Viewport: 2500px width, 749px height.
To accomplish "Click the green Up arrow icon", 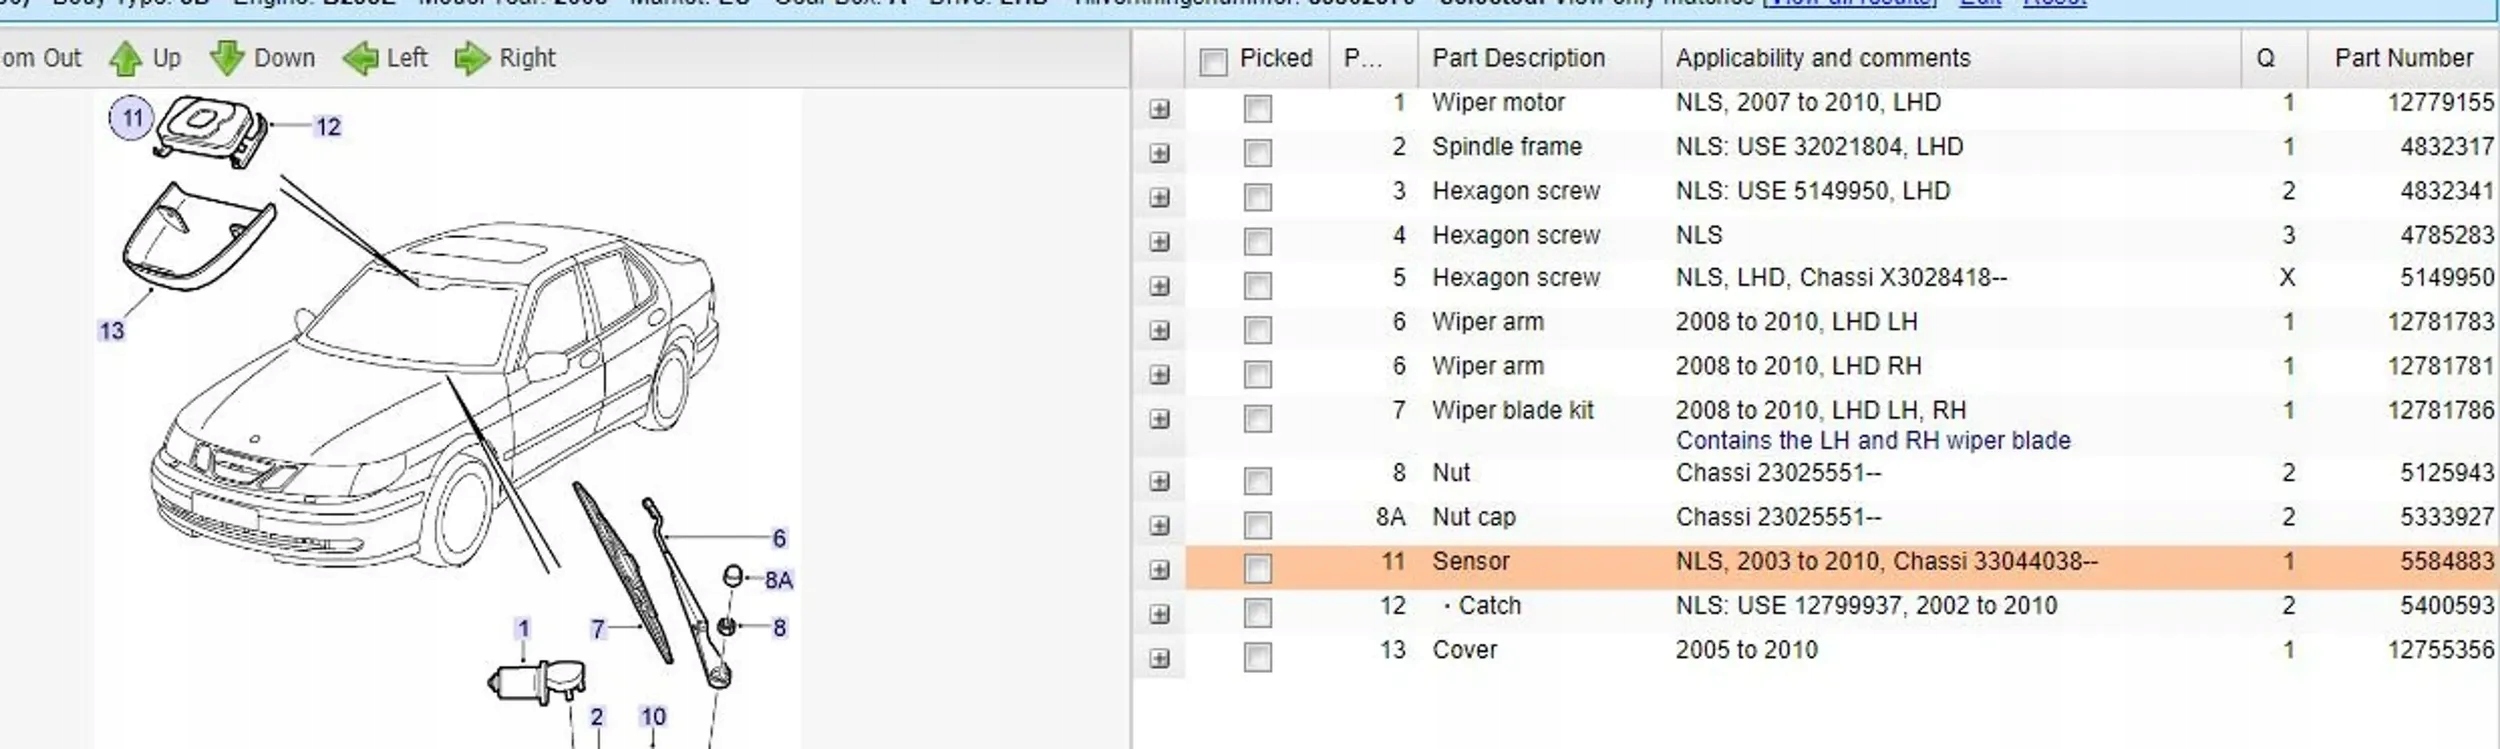I will 125,59.
